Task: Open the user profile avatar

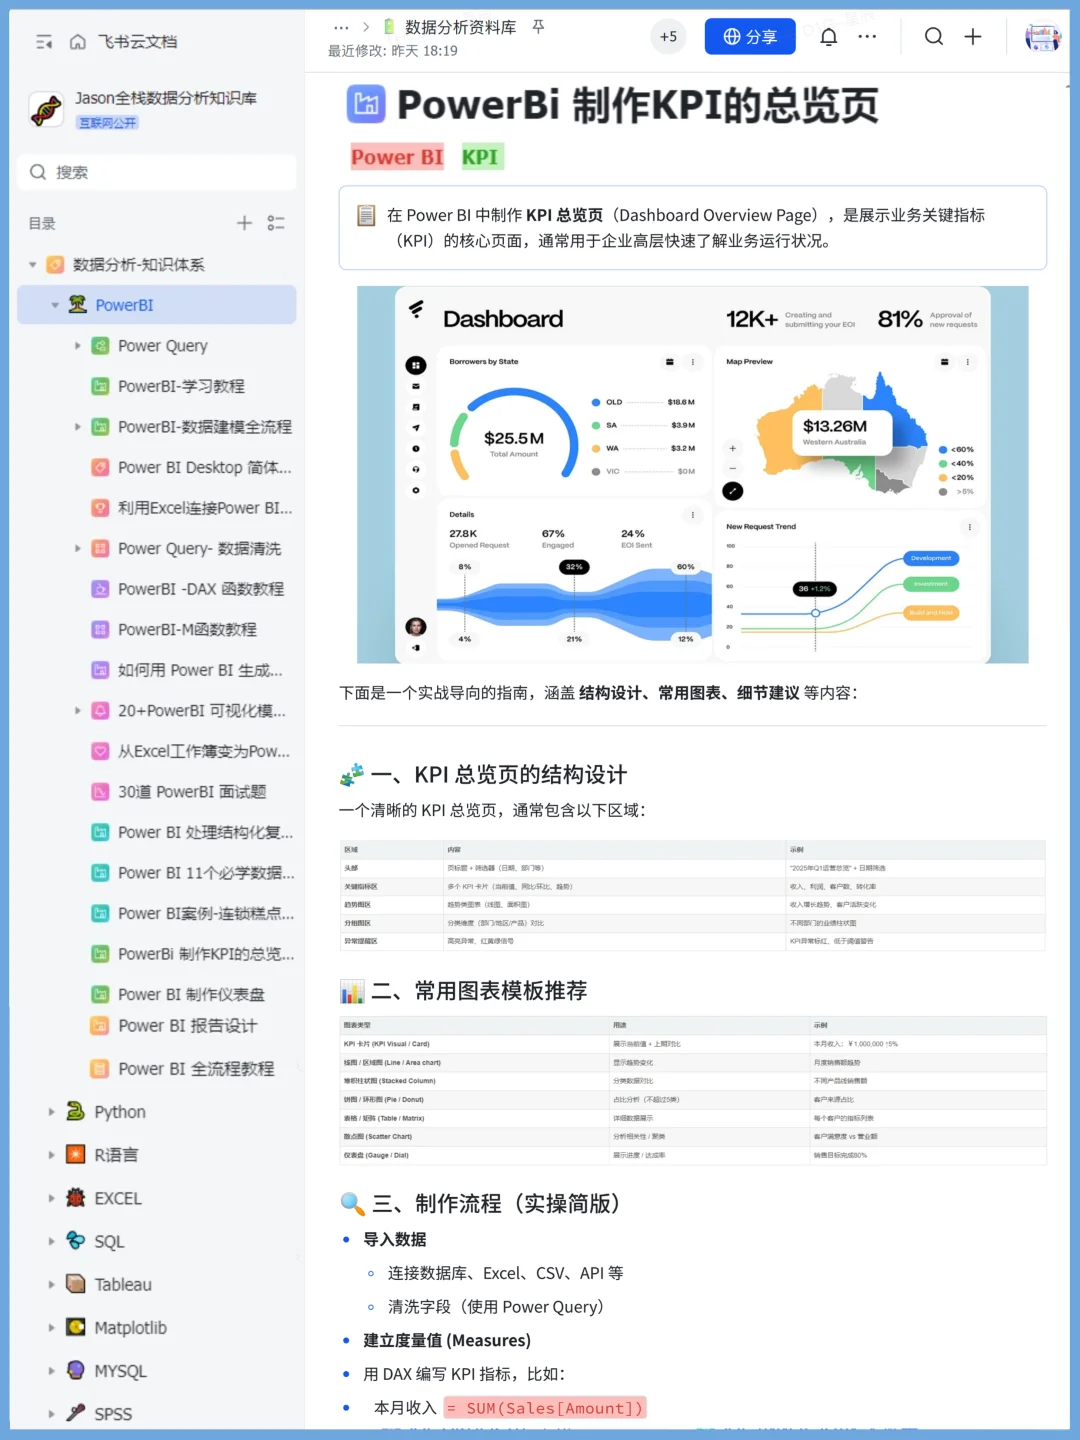Action: [1043, 37]
